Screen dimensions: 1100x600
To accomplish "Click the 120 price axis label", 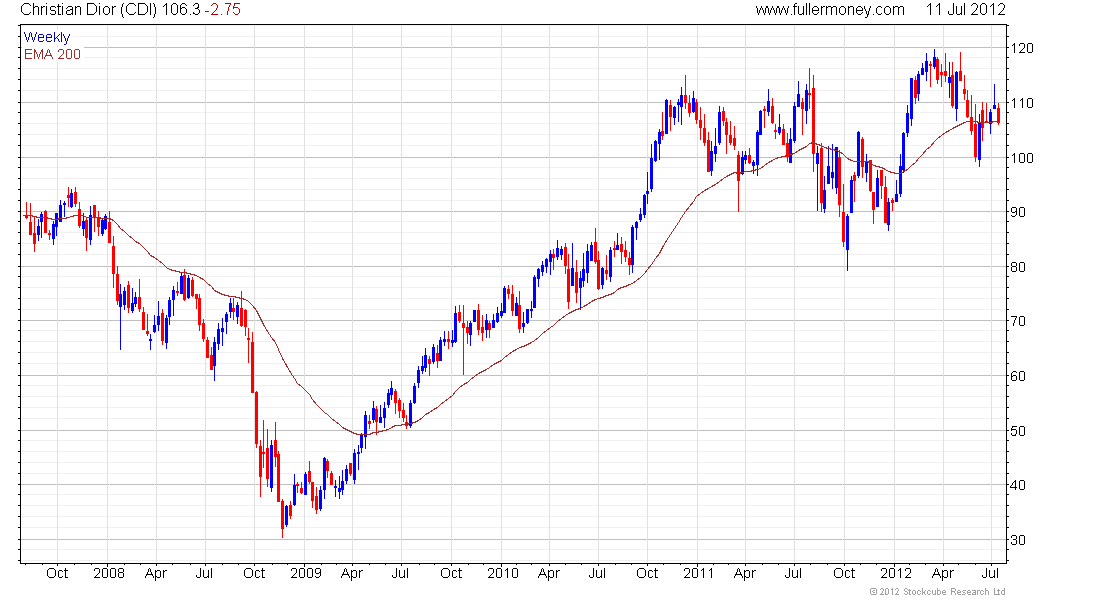I will (x=1021, y=48).
